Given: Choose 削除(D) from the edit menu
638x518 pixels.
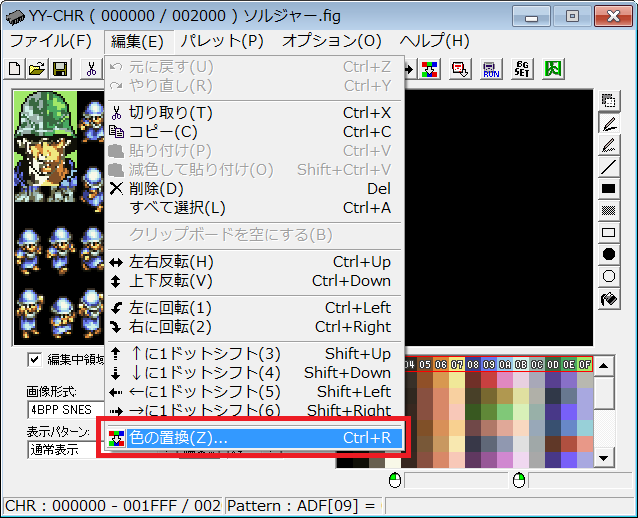Looking at the screenshot, I should (255, 189).
